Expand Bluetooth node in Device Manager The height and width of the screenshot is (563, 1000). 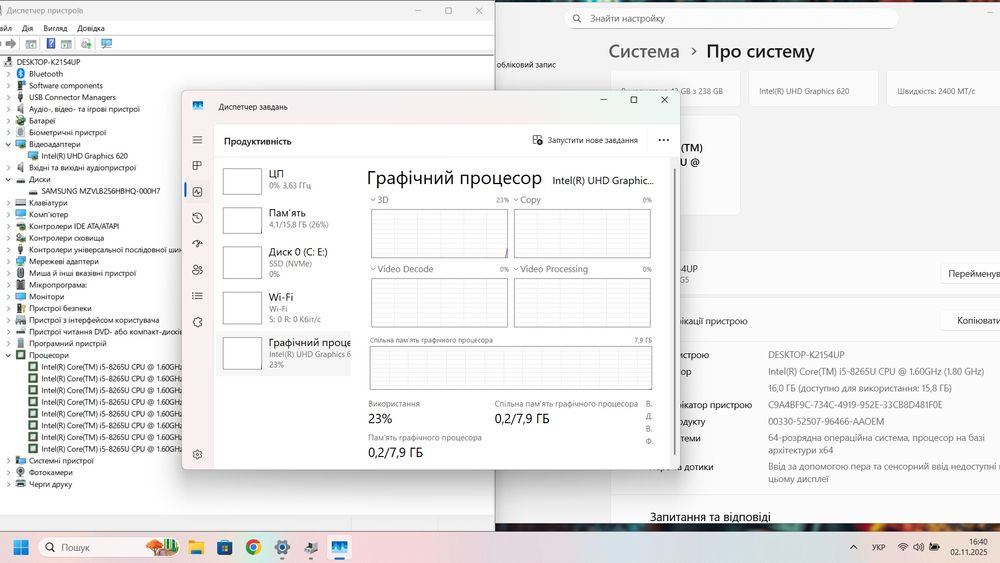pyautogui.click(x=8, y=74)
